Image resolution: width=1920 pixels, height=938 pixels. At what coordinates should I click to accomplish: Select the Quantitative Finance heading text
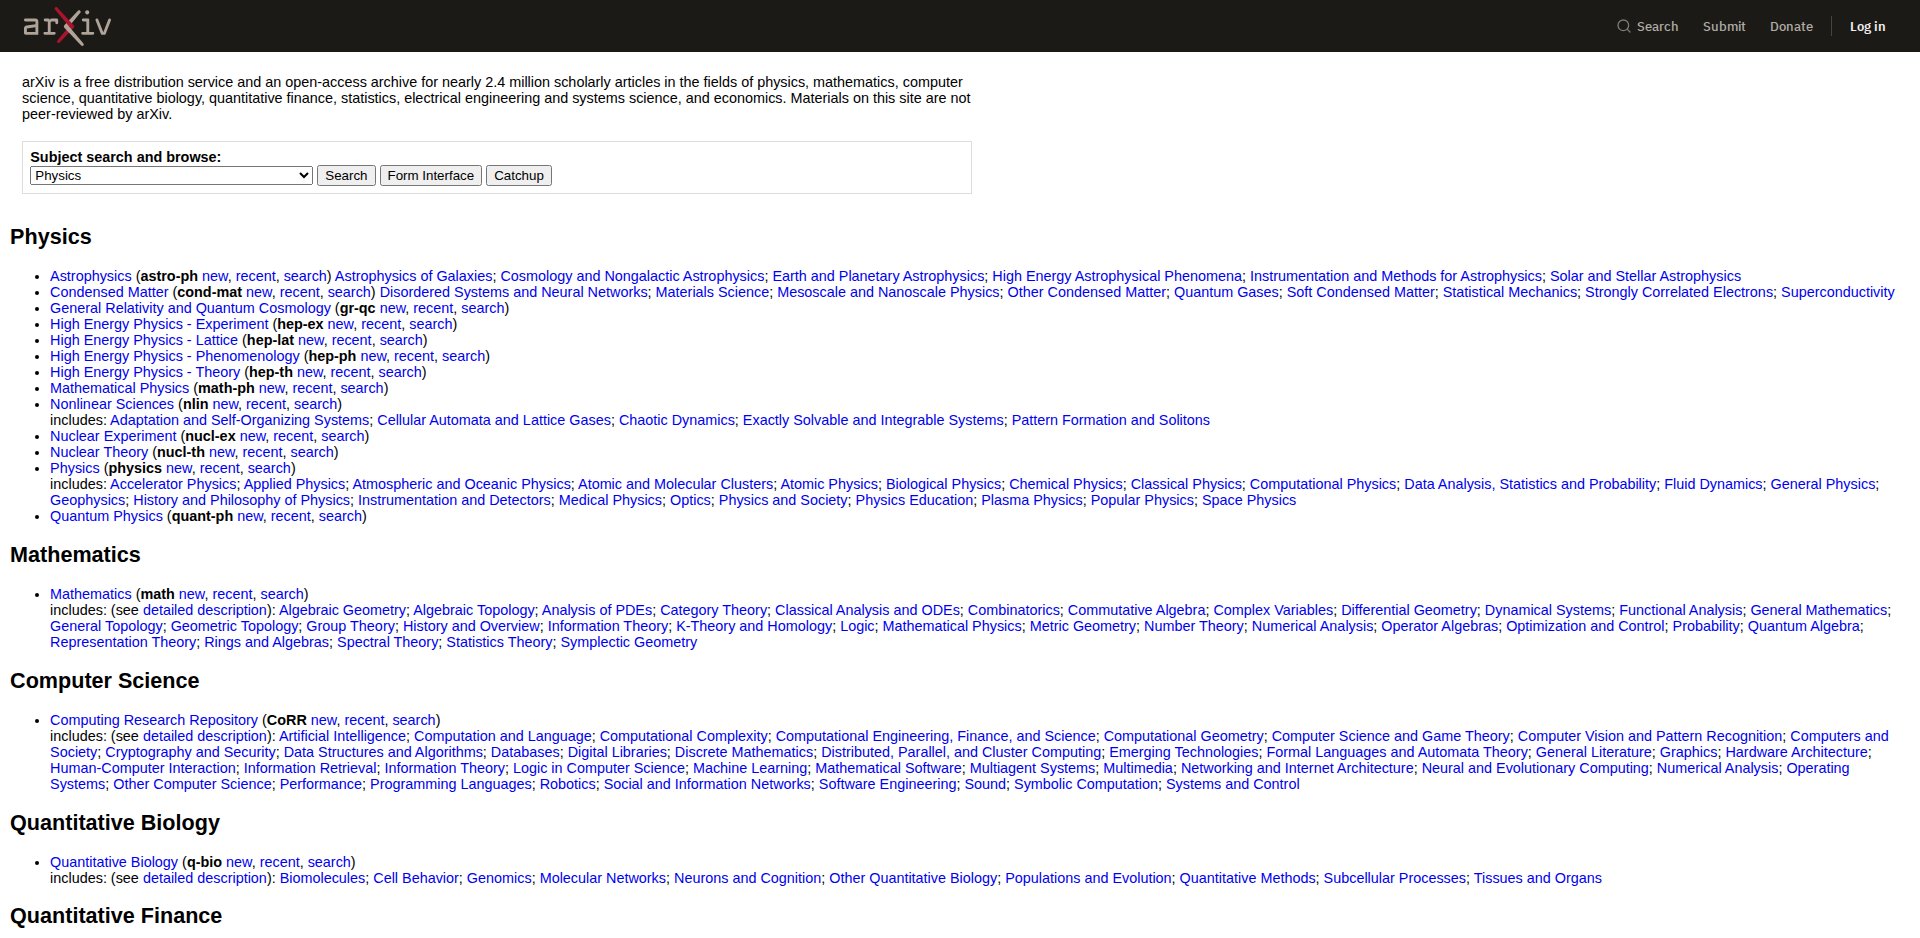tap(116, 916)
